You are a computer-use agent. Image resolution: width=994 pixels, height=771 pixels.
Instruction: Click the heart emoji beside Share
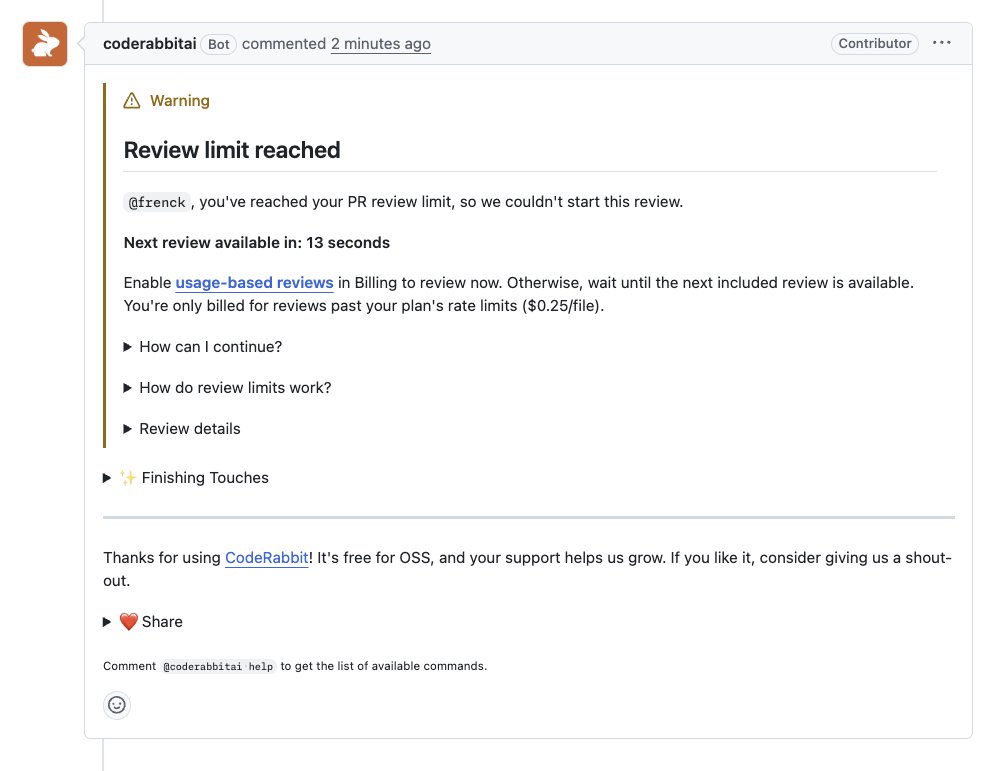[x=129, y=621]
